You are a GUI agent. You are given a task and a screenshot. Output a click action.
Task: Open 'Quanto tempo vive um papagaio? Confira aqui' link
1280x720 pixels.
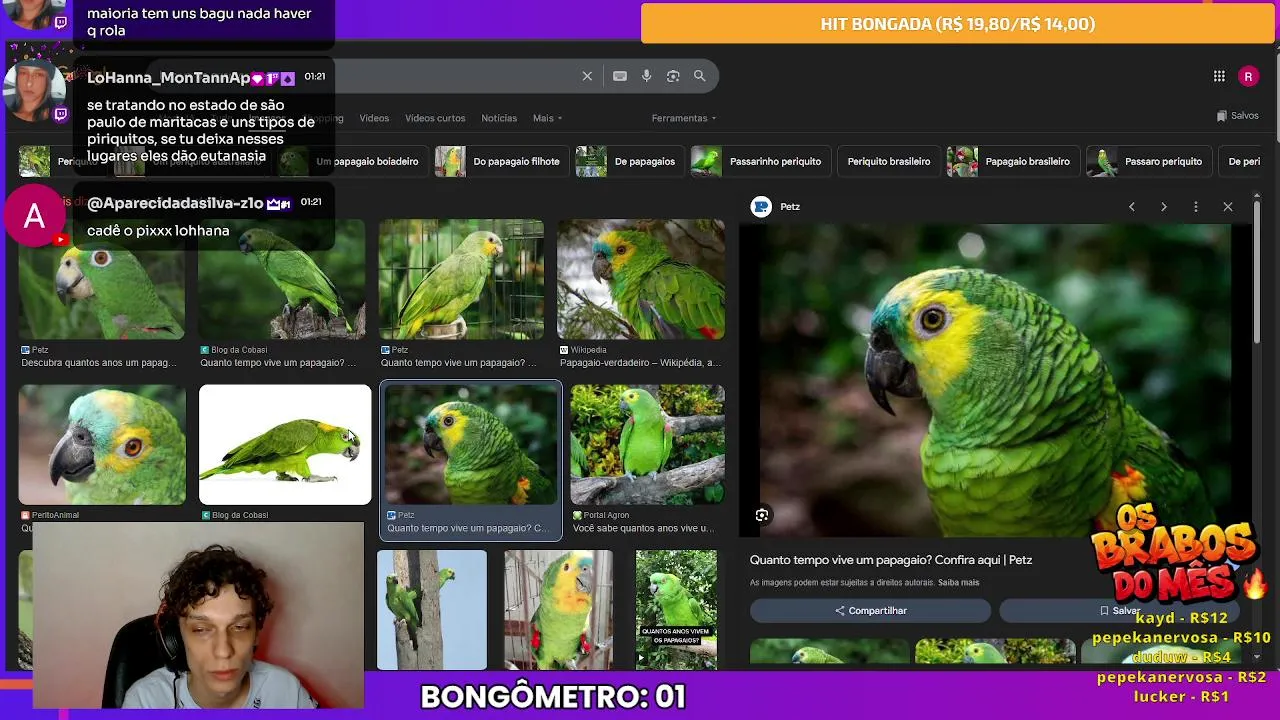point(891,560)
